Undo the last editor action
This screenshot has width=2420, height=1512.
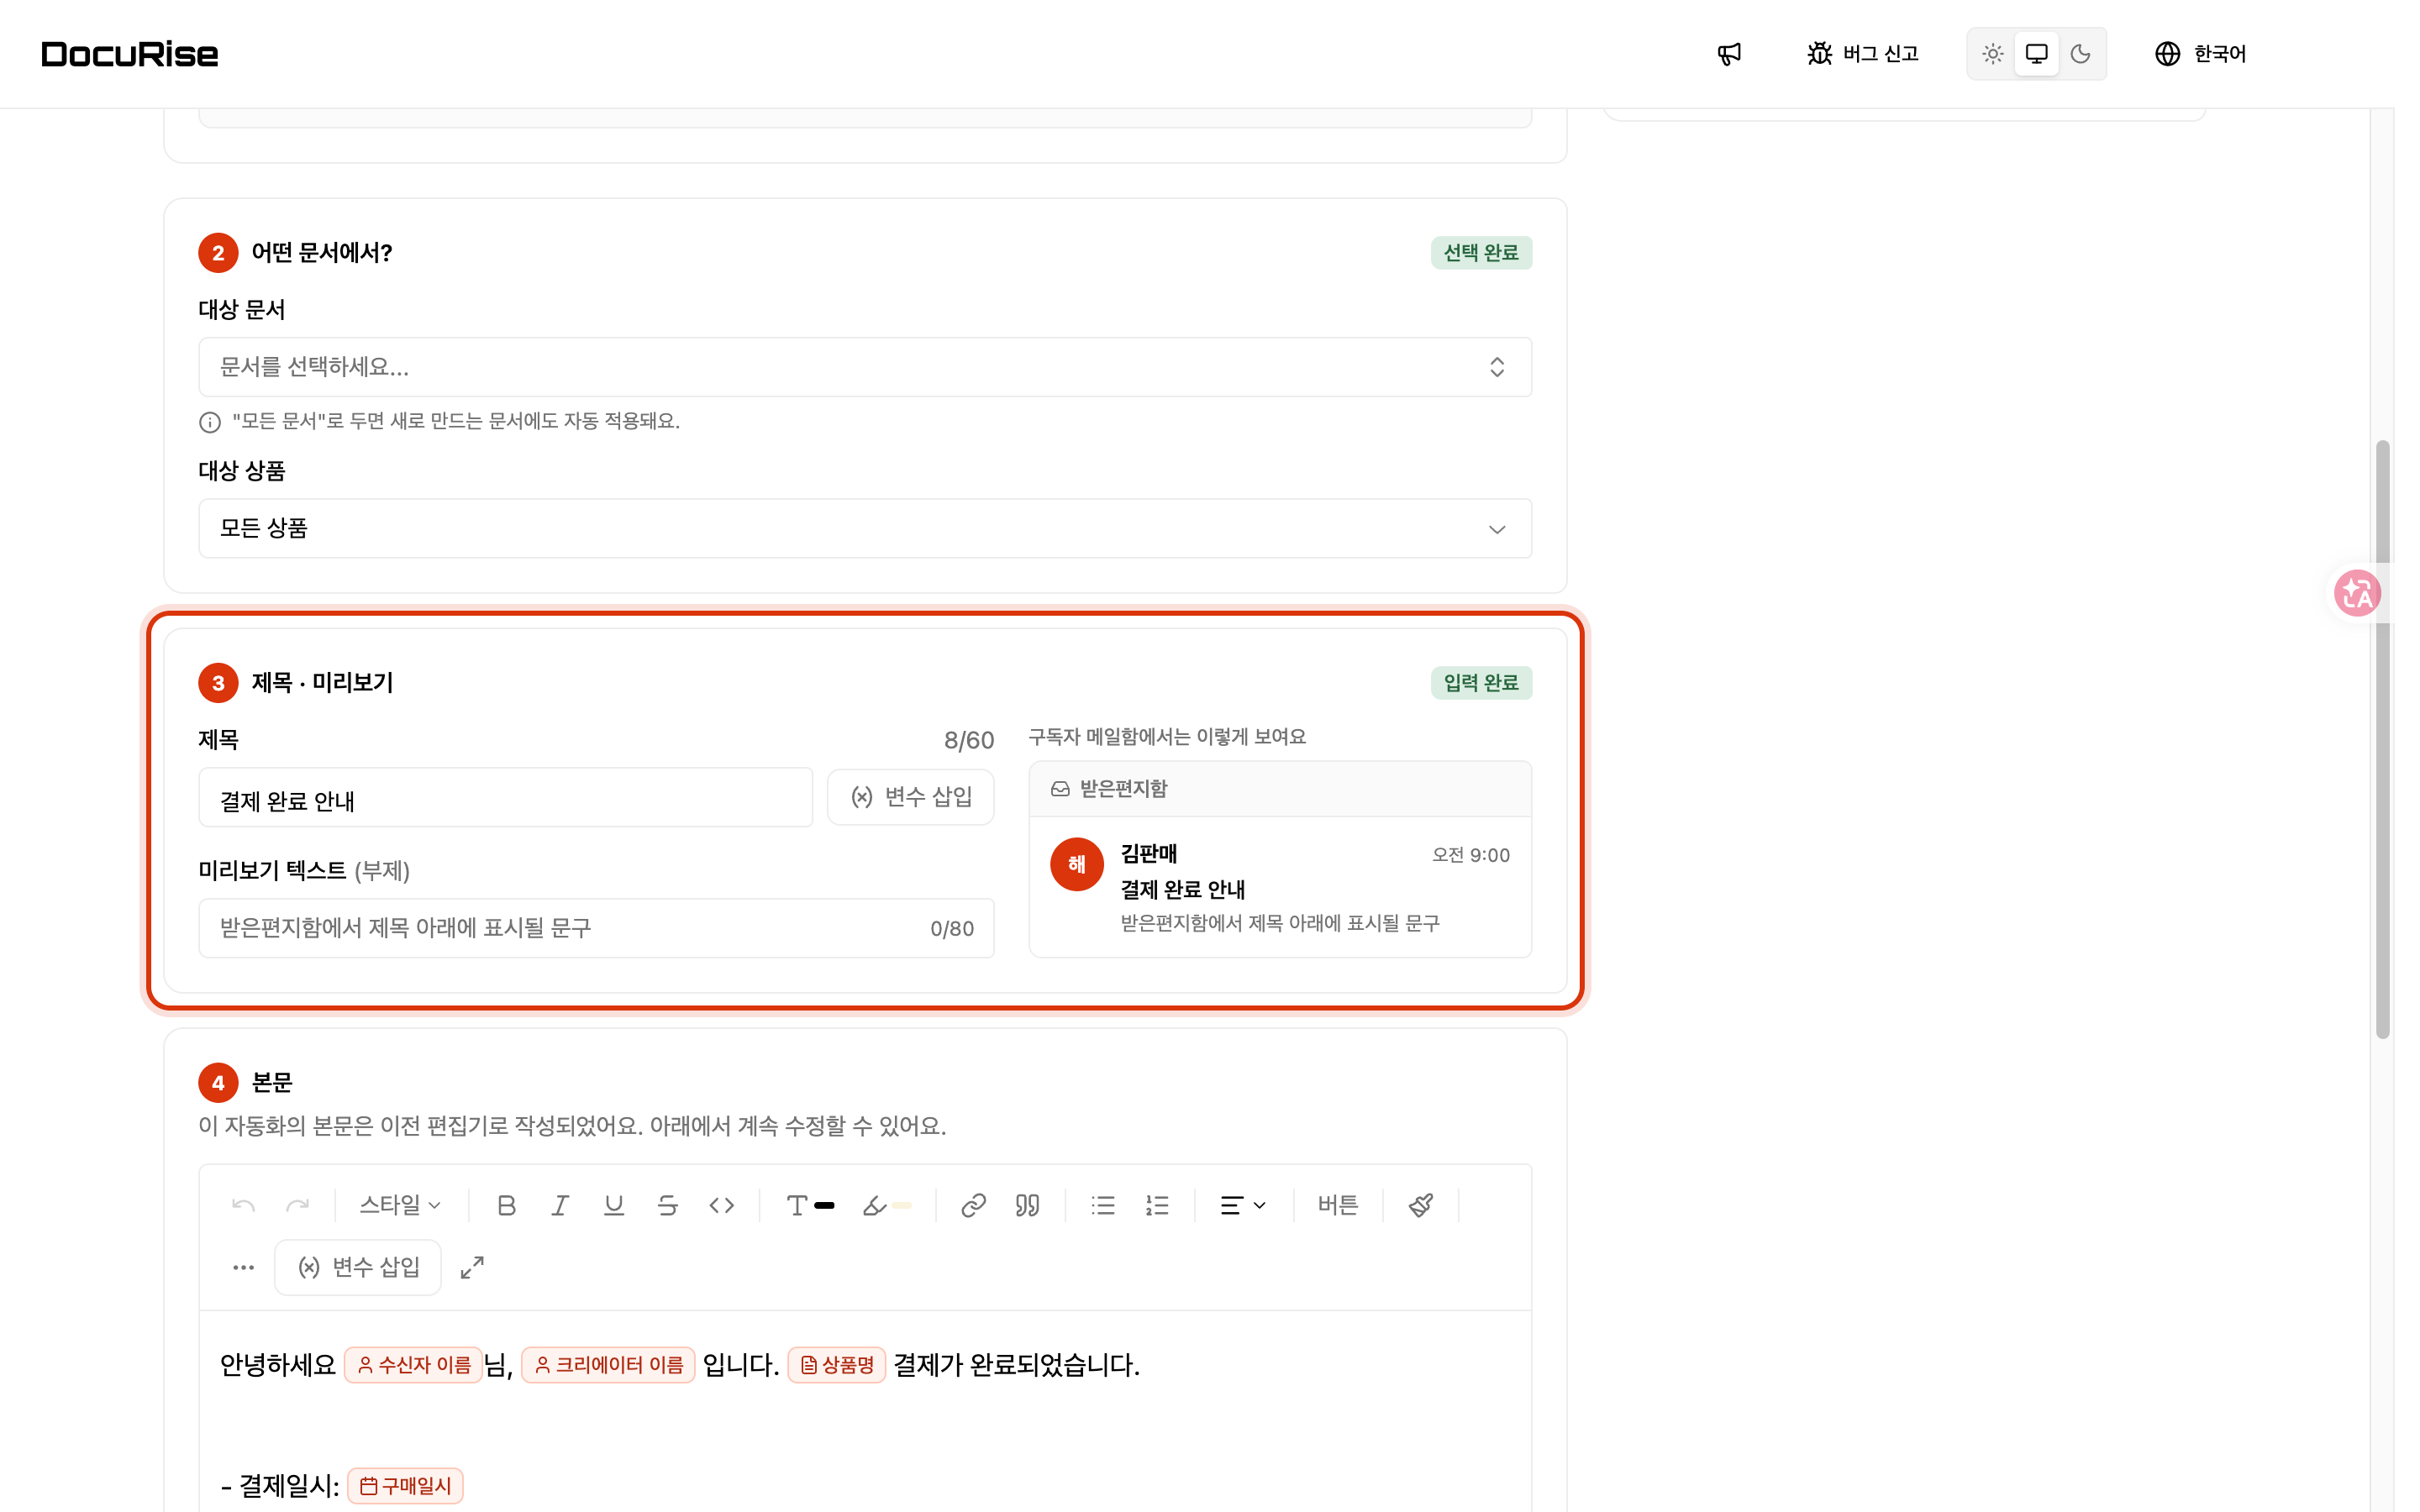coord(243,1205)
